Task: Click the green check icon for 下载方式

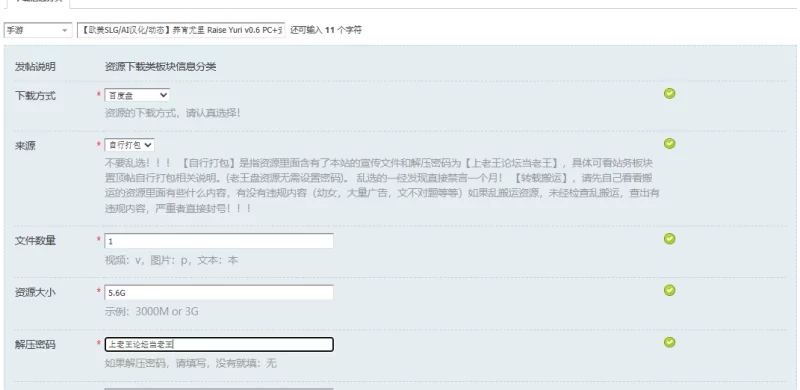Action: [669, 93]
